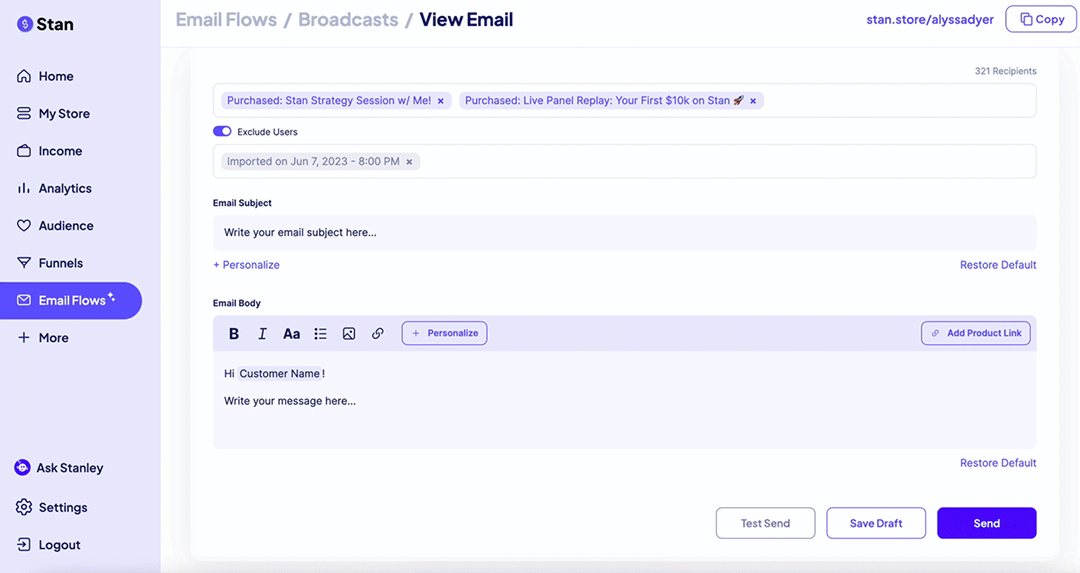Select Email Flows in sidebar
The width and height of the screenshot is (1080, 573).
pos(71,300)
